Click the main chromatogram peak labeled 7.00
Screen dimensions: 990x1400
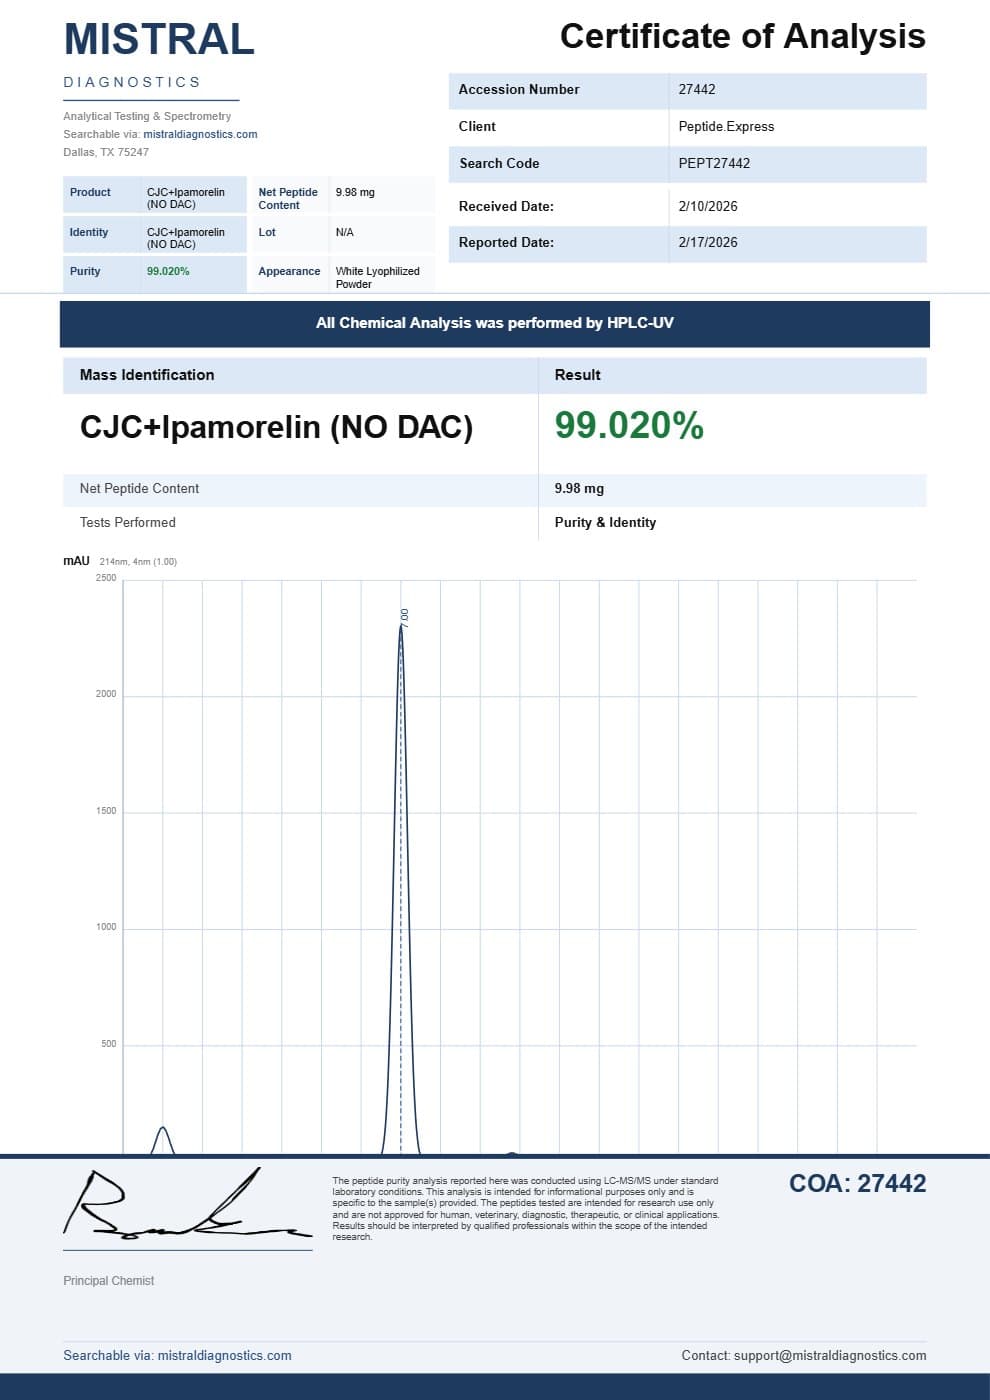click(401, 890)
